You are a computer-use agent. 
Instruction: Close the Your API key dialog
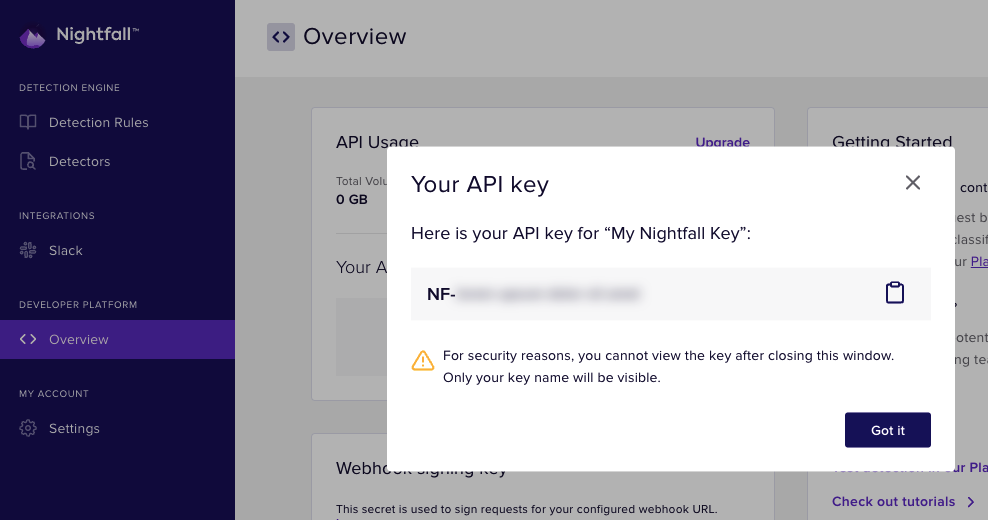pyautogui.click(x=912, y=183)
